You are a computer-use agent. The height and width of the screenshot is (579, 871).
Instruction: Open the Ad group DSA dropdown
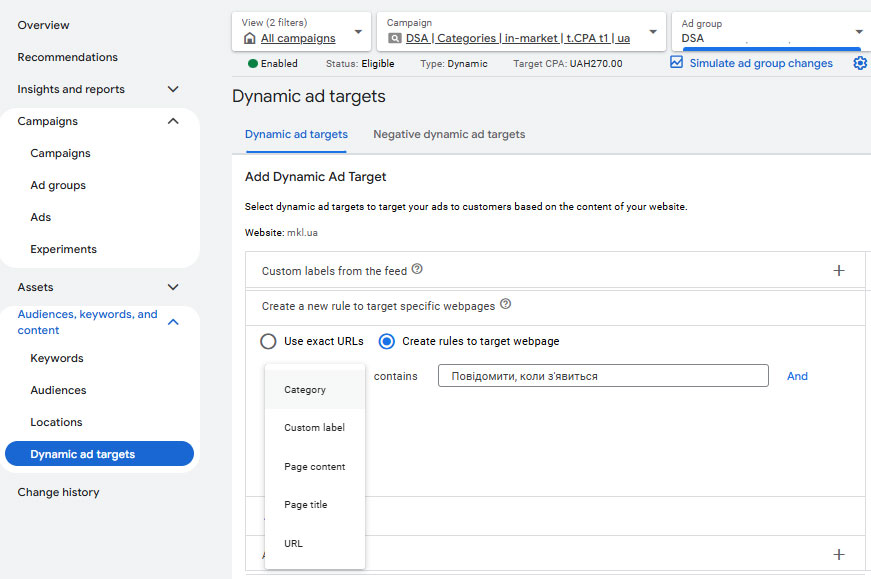[858, 31]
